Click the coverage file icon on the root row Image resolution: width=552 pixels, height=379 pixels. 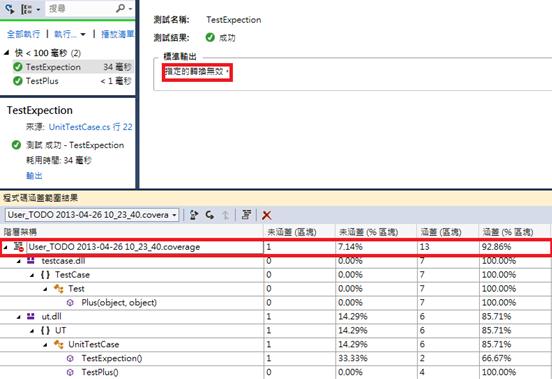point(19,247)
